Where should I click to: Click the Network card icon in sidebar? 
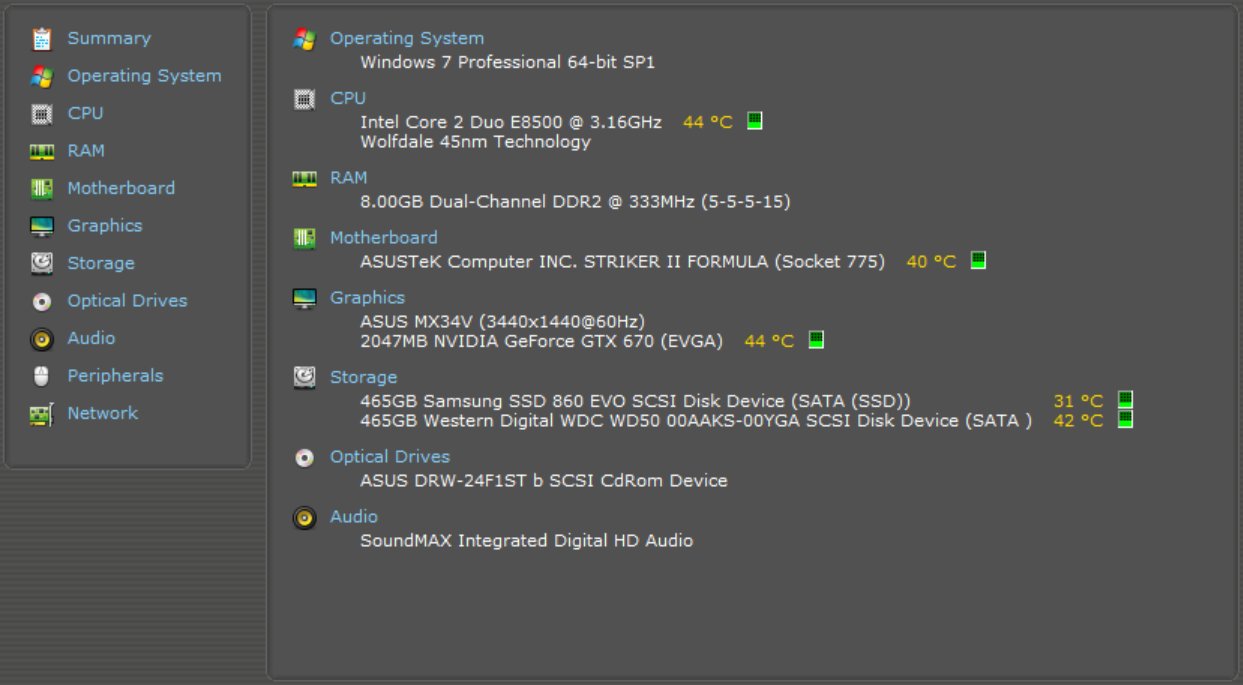pos(41,414)
